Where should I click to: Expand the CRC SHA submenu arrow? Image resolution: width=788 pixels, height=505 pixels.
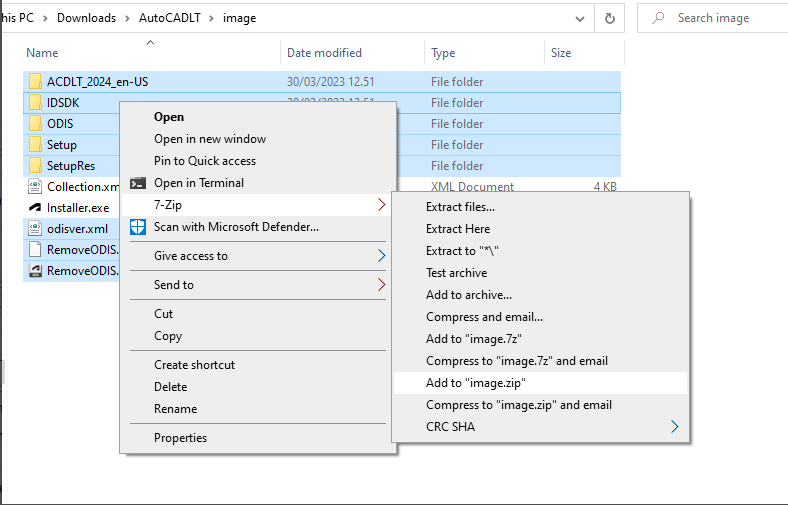674,427
